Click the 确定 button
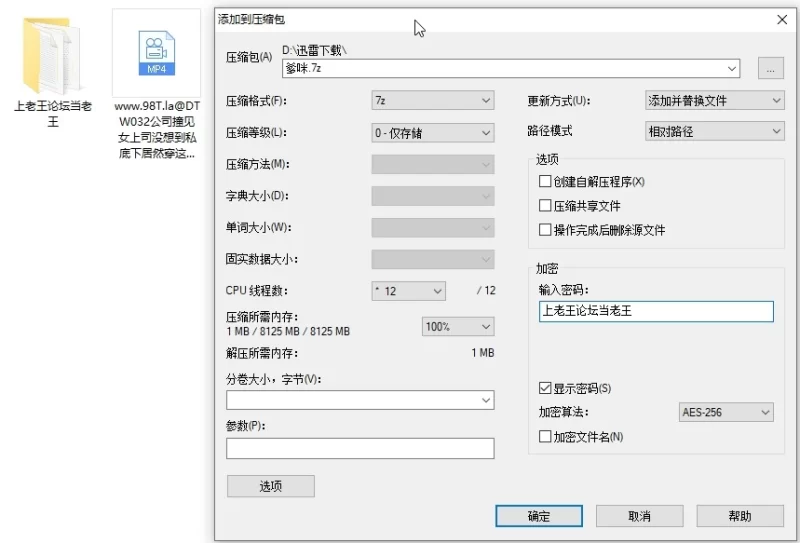Image resolution: width=800 pixels, height=543 pixels. coord(539,516)
